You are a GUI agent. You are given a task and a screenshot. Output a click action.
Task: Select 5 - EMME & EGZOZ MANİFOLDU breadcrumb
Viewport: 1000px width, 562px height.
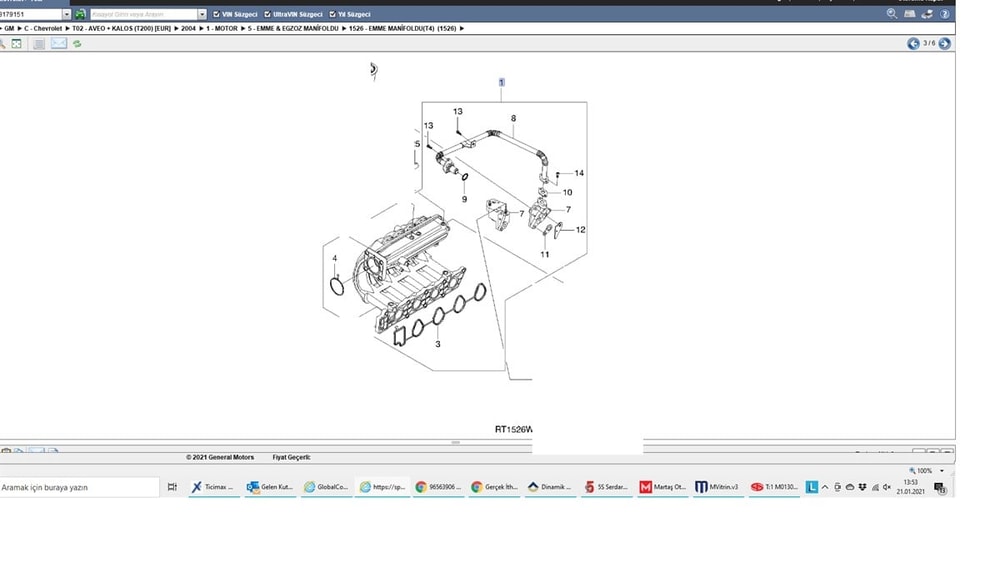pyautogui.click(x=293, y=28)
